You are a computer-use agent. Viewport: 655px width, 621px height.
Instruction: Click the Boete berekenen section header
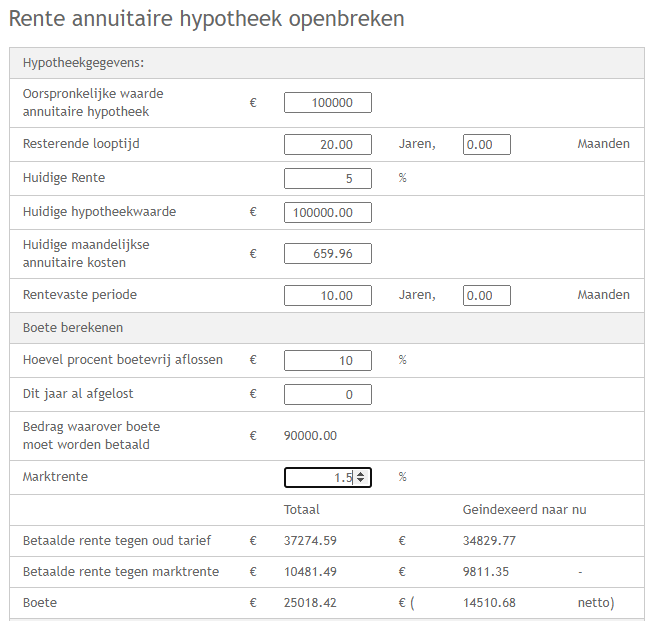(327, 328)
